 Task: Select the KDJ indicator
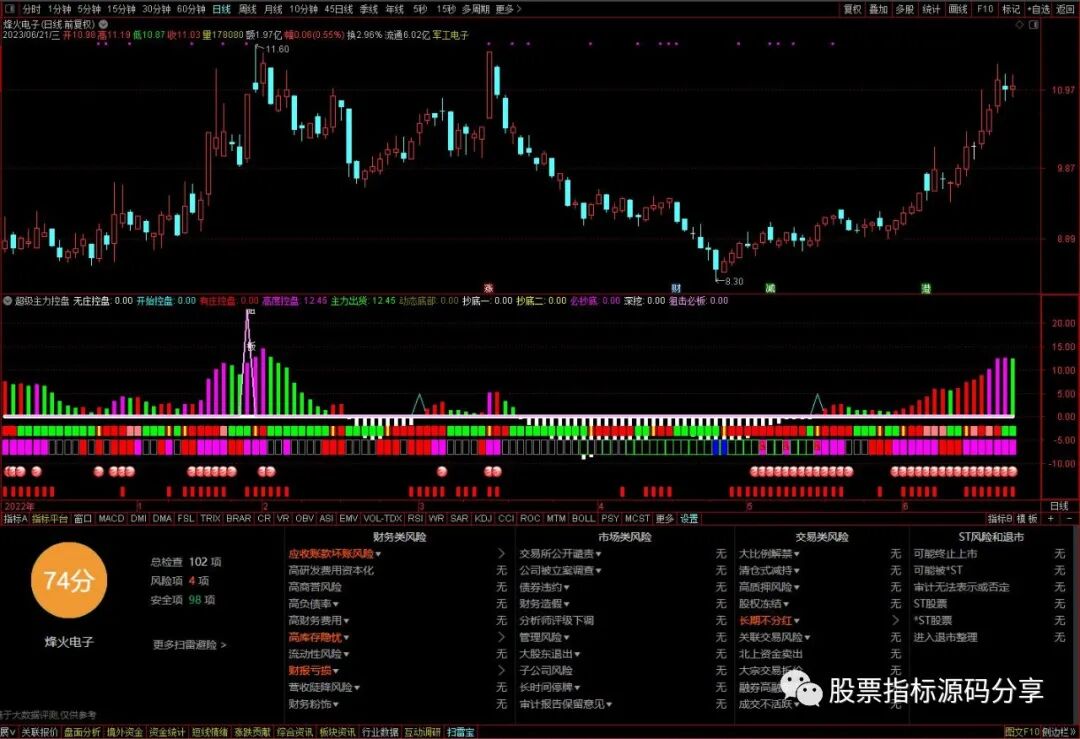[483, 518]
